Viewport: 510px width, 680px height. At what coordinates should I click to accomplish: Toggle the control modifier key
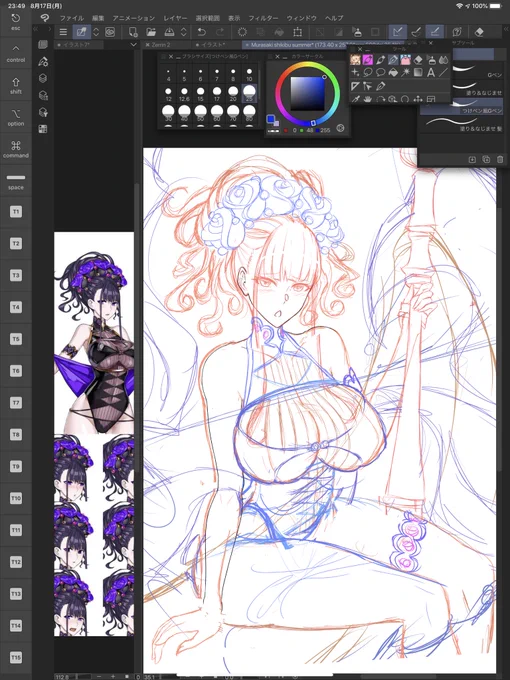click(16, 53)
